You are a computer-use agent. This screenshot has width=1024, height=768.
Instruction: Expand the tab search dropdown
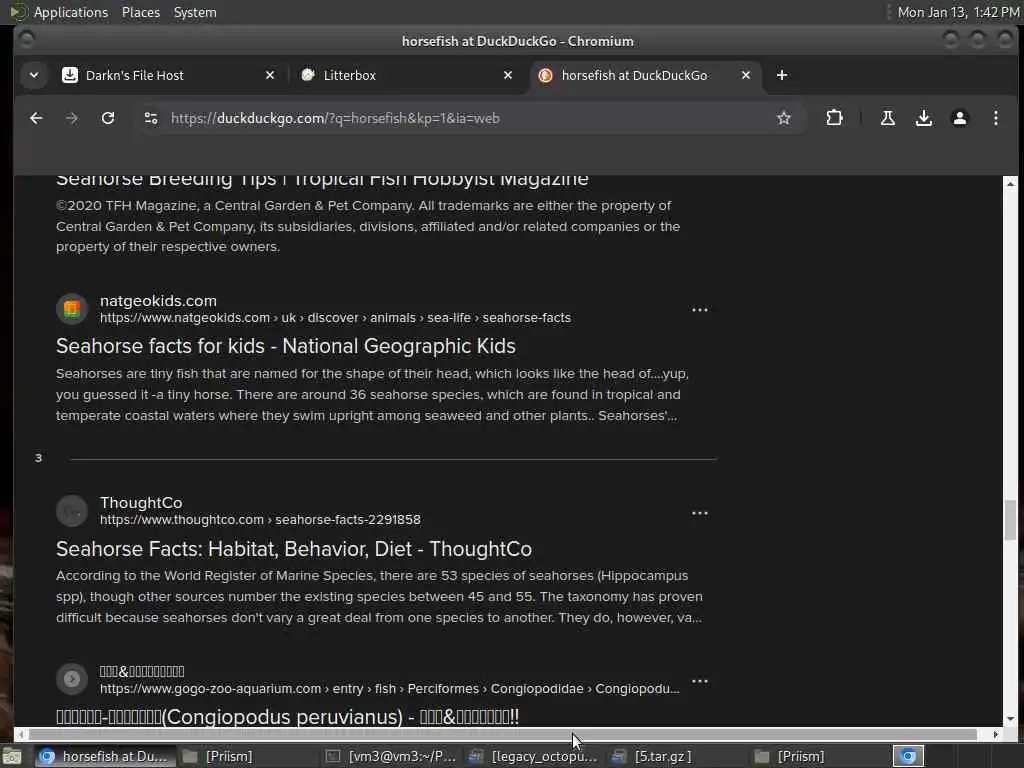34,75
